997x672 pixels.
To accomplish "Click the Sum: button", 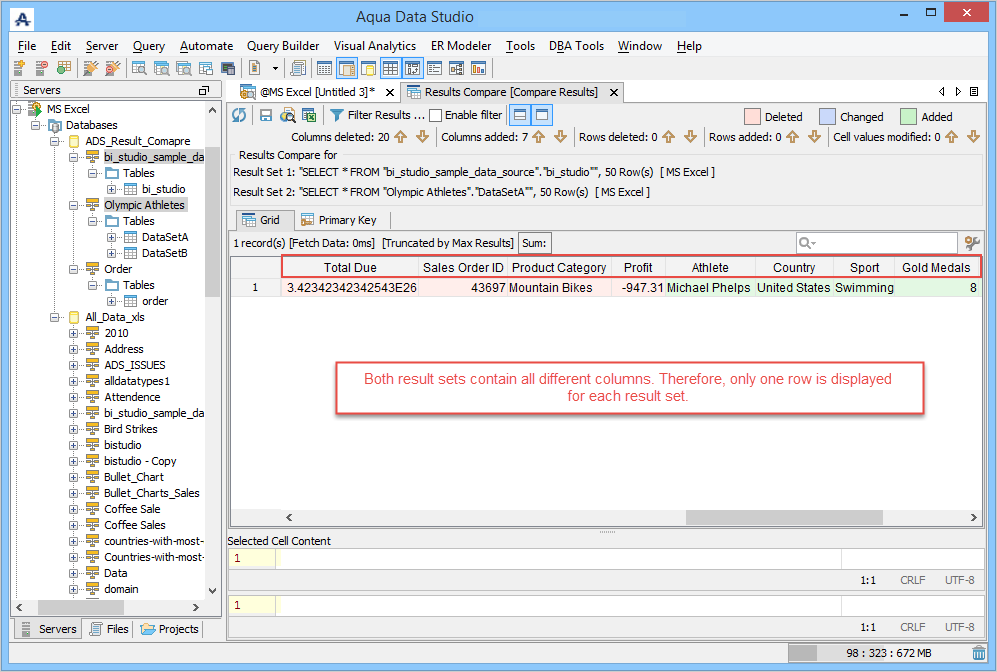I will point(534,243).
